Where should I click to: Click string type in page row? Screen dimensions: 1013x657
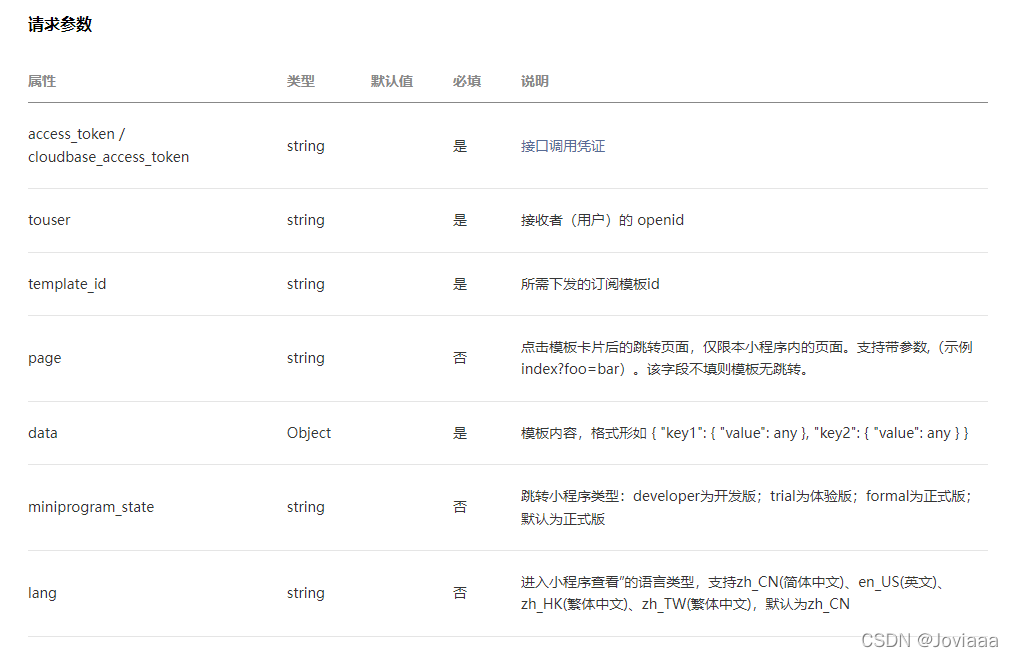306,358
